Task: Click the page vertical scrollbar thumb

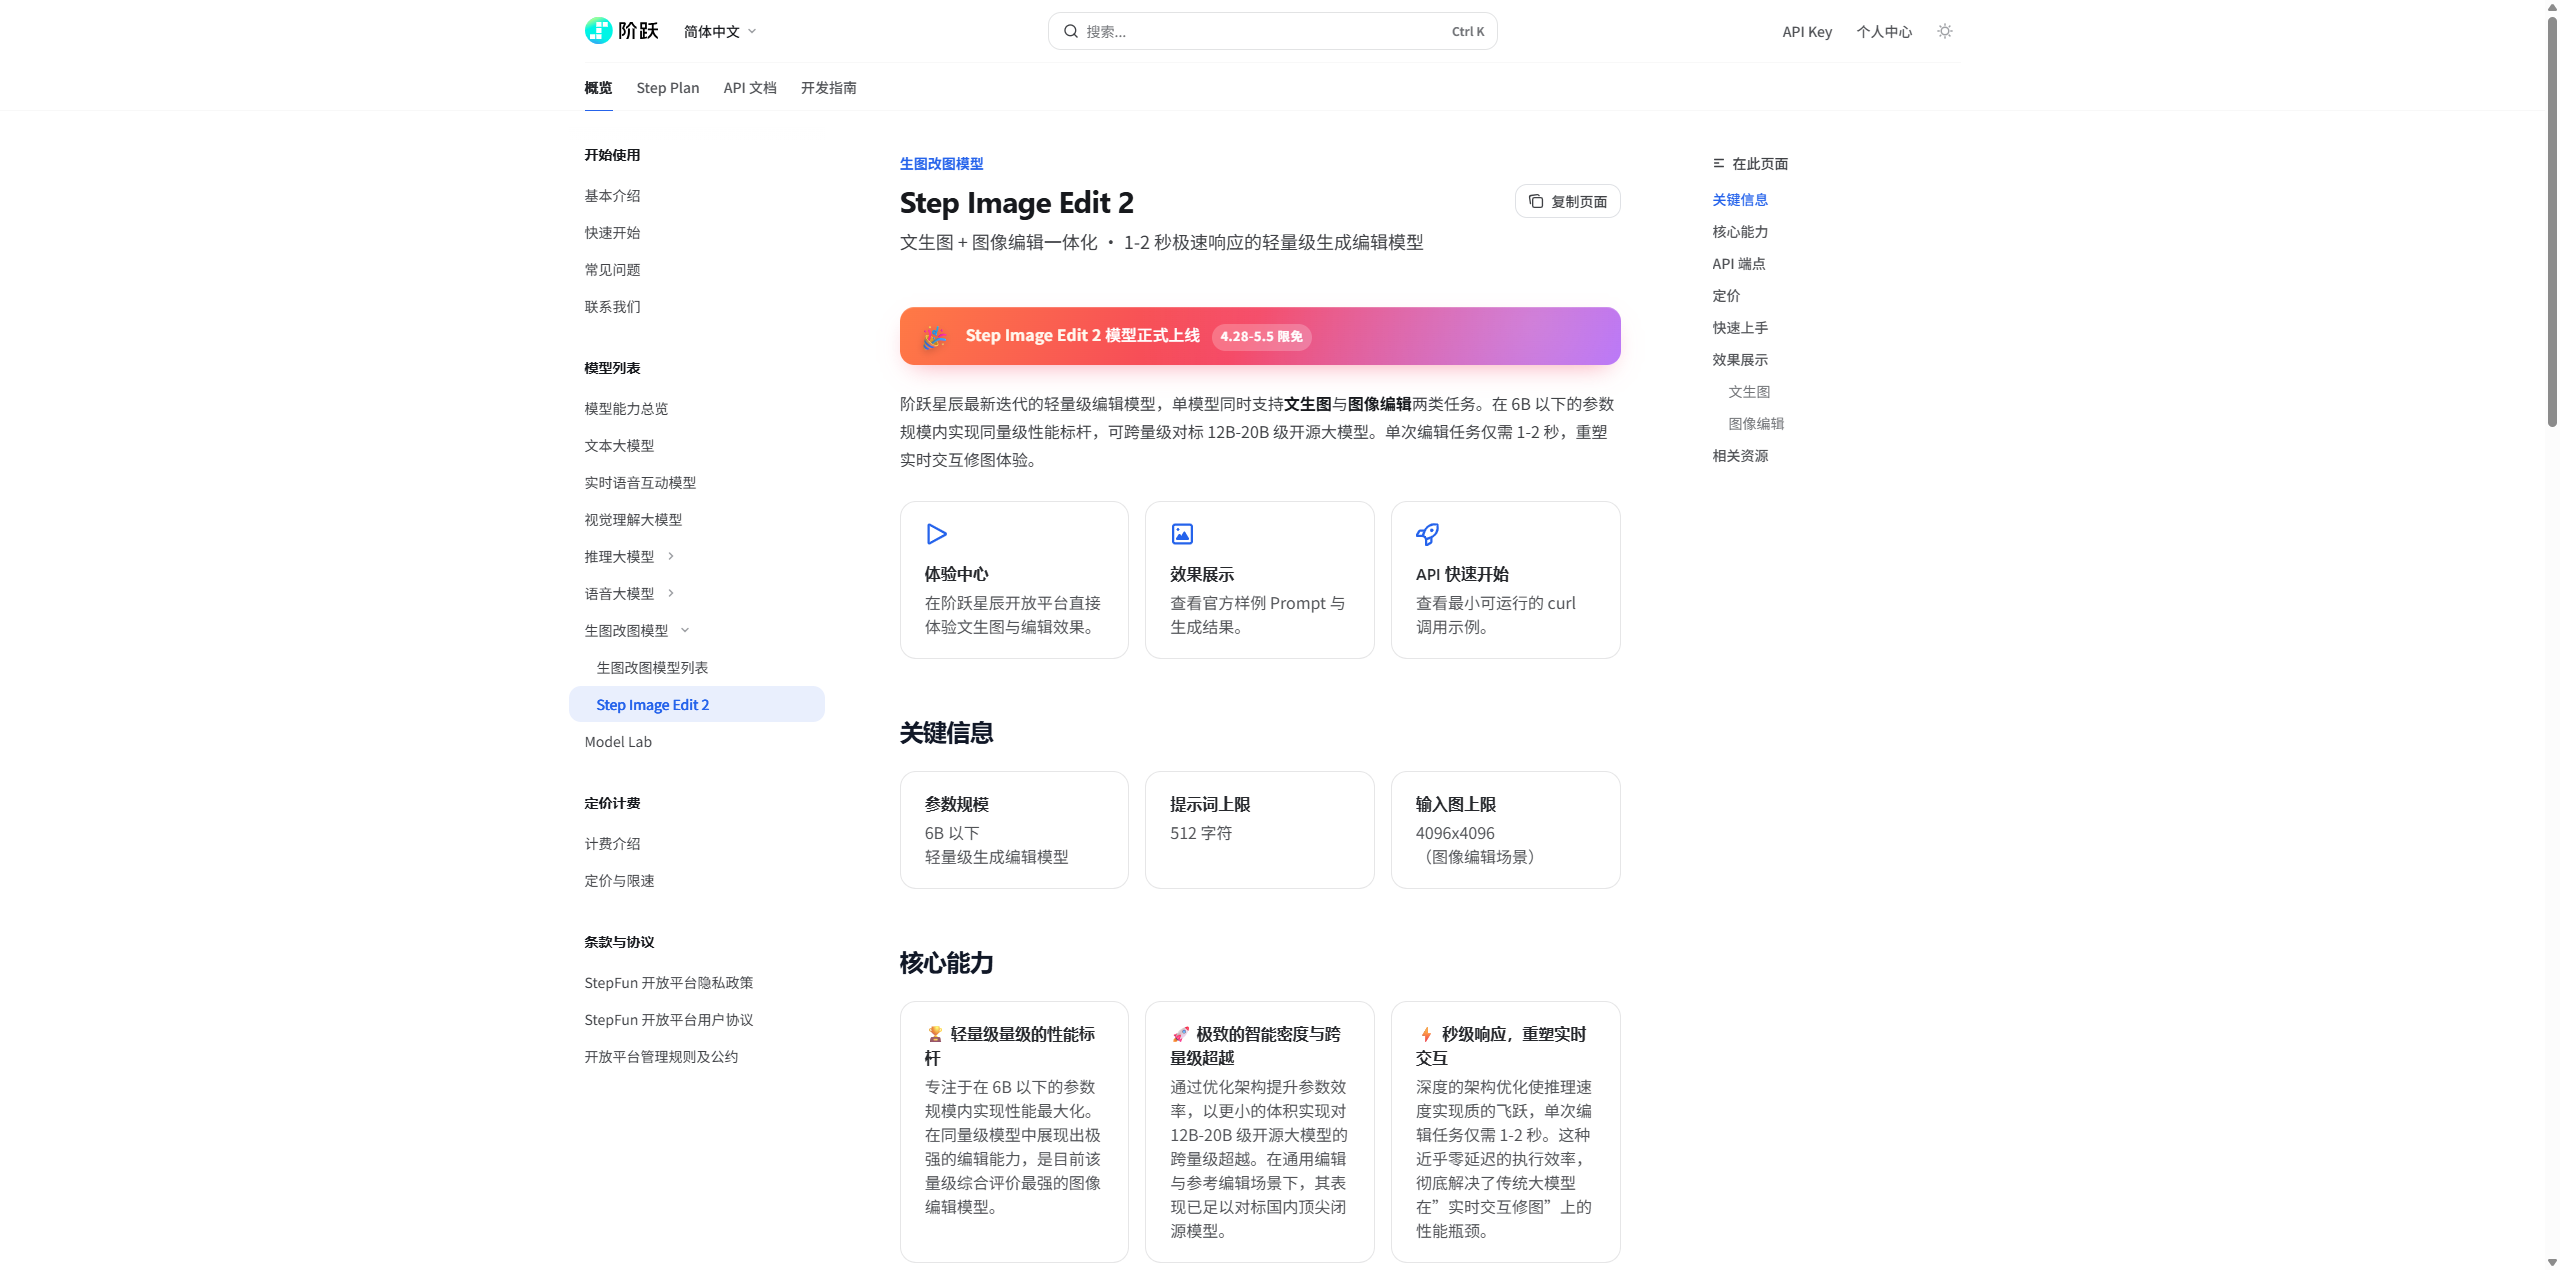Action: [2552, 222]
